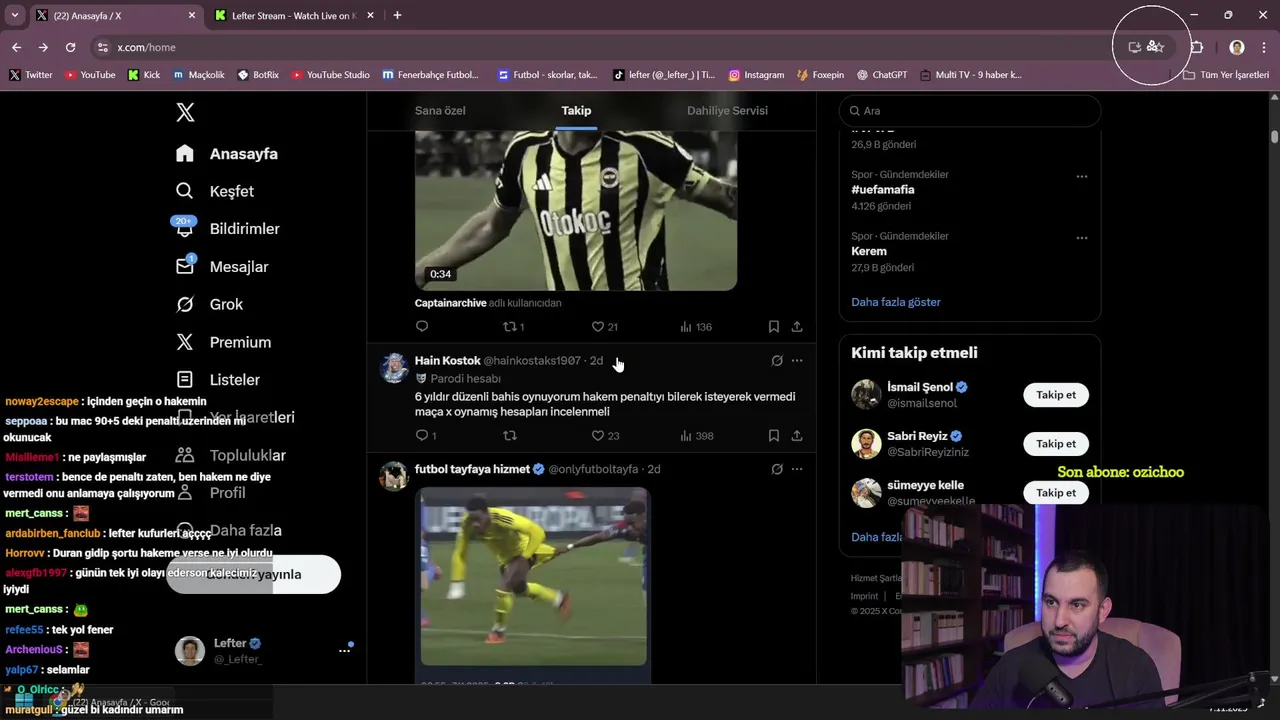Open Lefter account switcher menu dots
Screen dimensions: 1280x720
tap(344, 650)
